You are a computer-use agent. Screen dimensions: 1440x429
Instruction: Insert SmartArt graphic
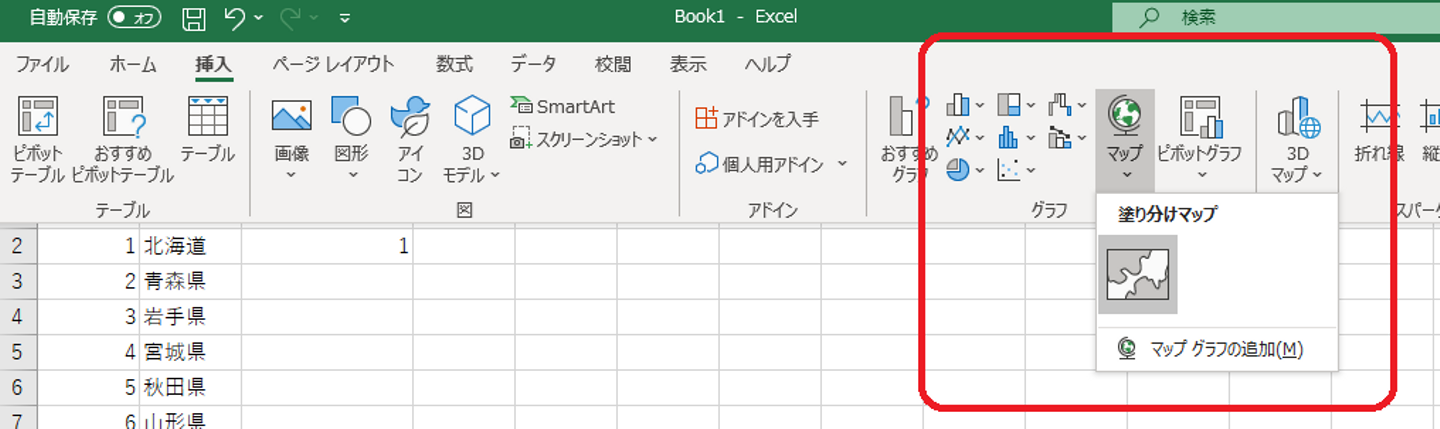562,106
